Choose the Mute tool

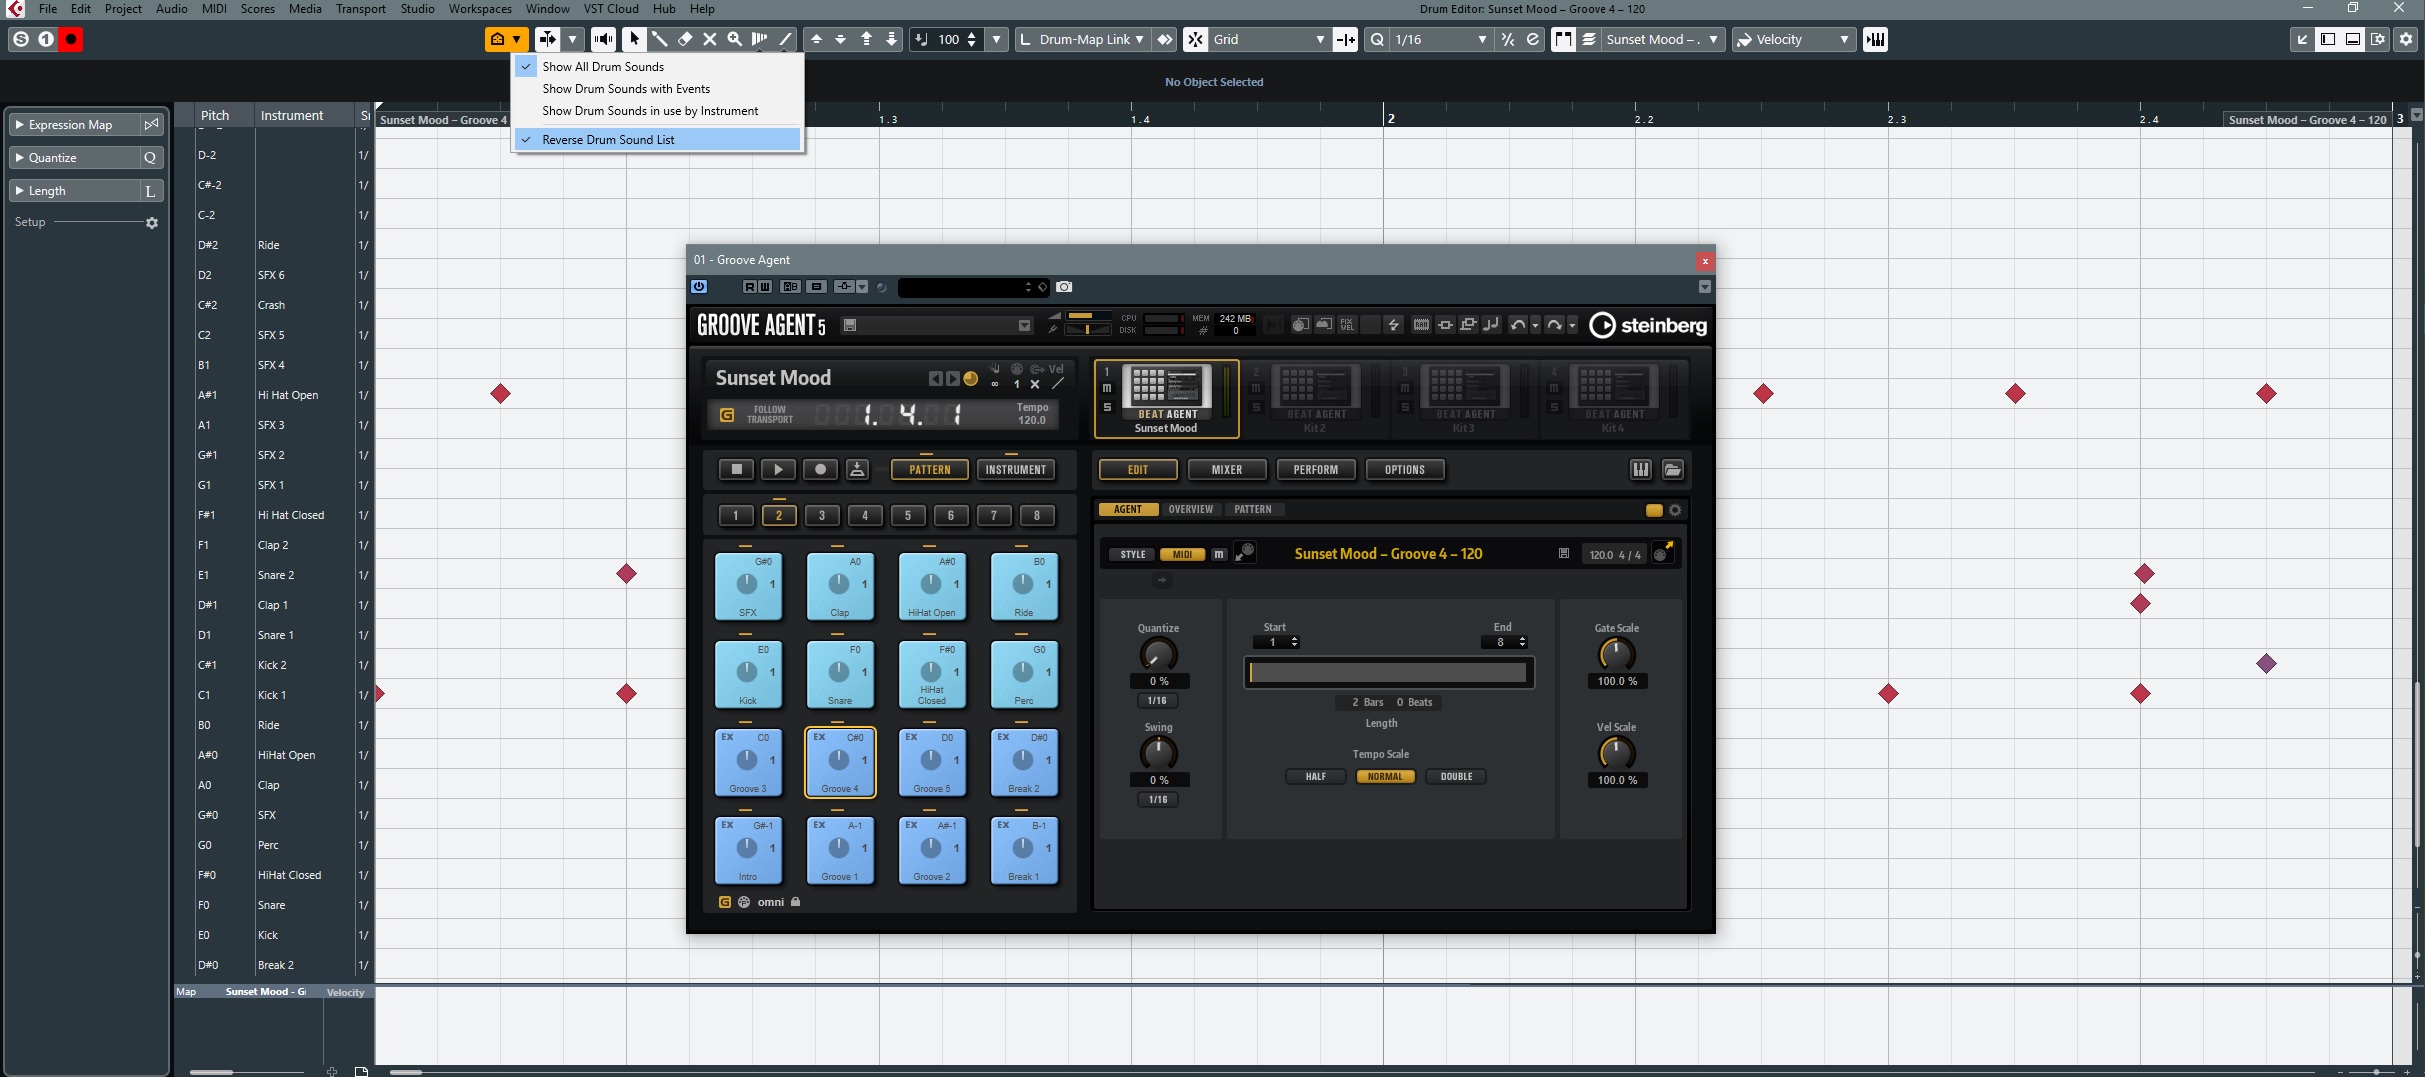710,39
